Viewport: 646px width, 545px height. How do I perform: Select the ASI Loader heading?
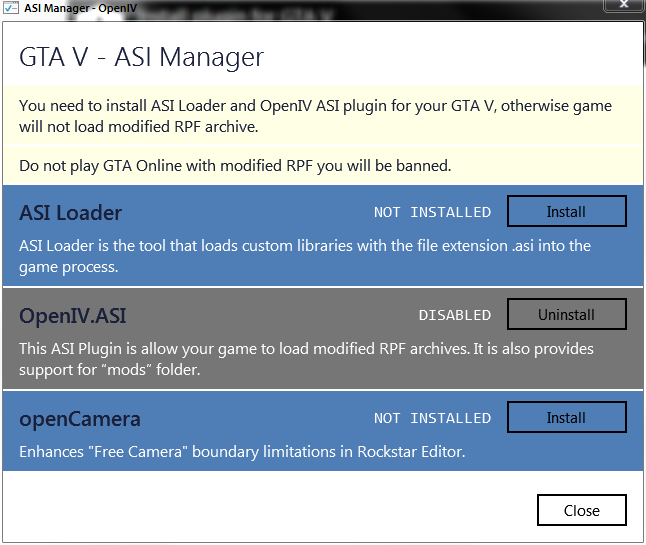tap(70, 213)
